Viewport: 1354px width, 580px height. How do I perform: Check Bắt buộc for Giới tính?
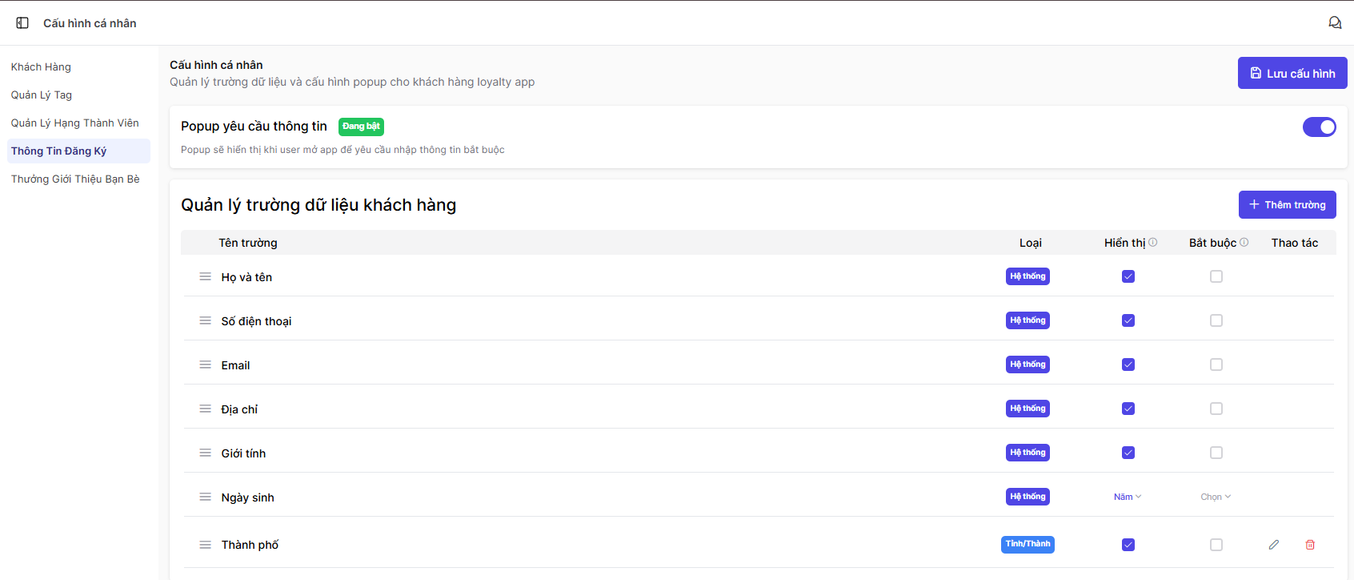1216,453
